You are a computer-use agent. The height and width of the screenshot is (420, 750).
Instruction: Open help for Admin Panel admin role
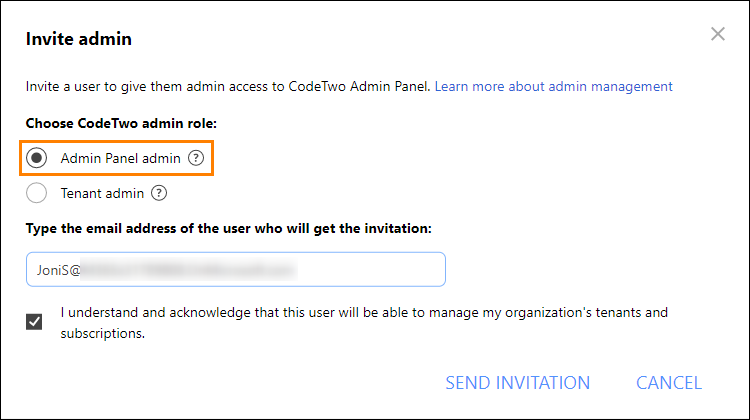click(x=196, y=158)
